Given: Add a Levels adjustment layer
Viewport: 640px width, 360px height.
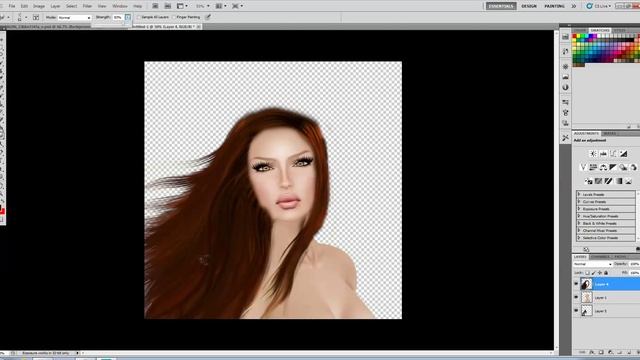Looking at the screenshot, I should [603, 154].
